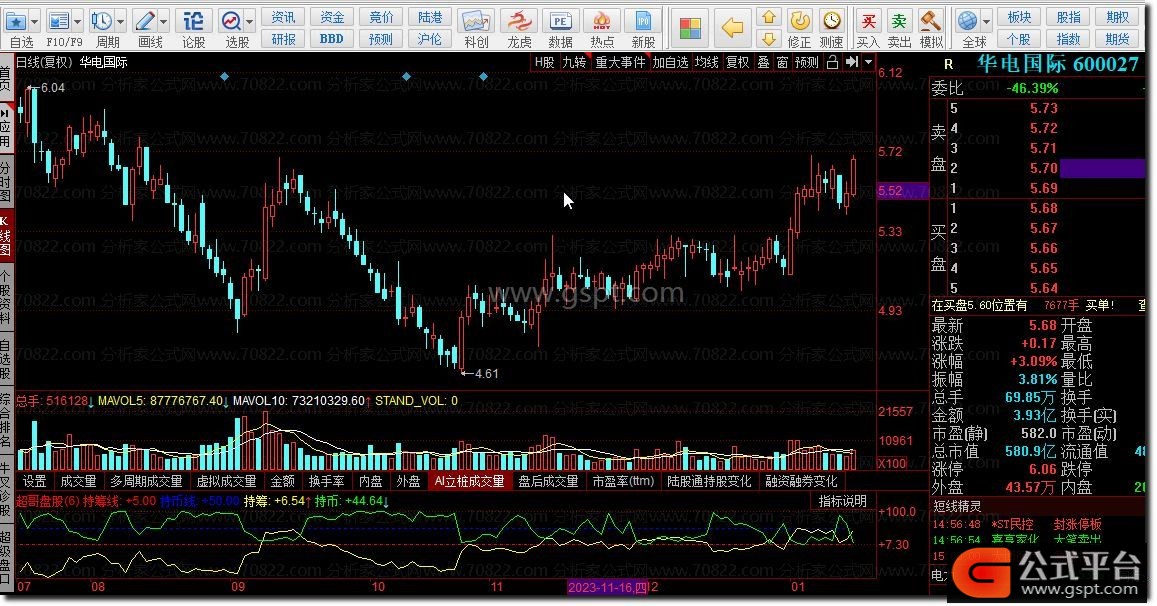Click the yellow down arrow icon
1157x606 pixels.
coord(769,38)
